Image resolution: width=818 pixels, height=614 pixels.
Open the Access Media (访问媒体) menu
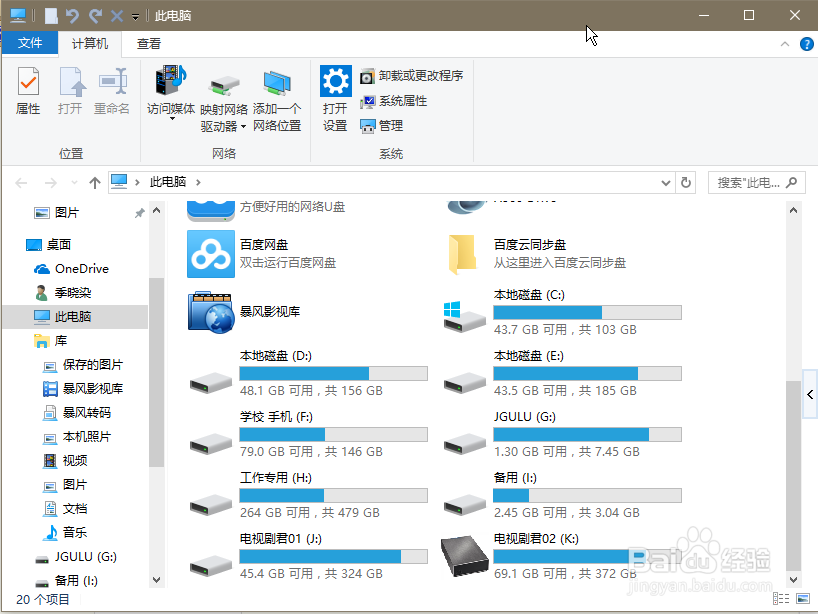171,93
